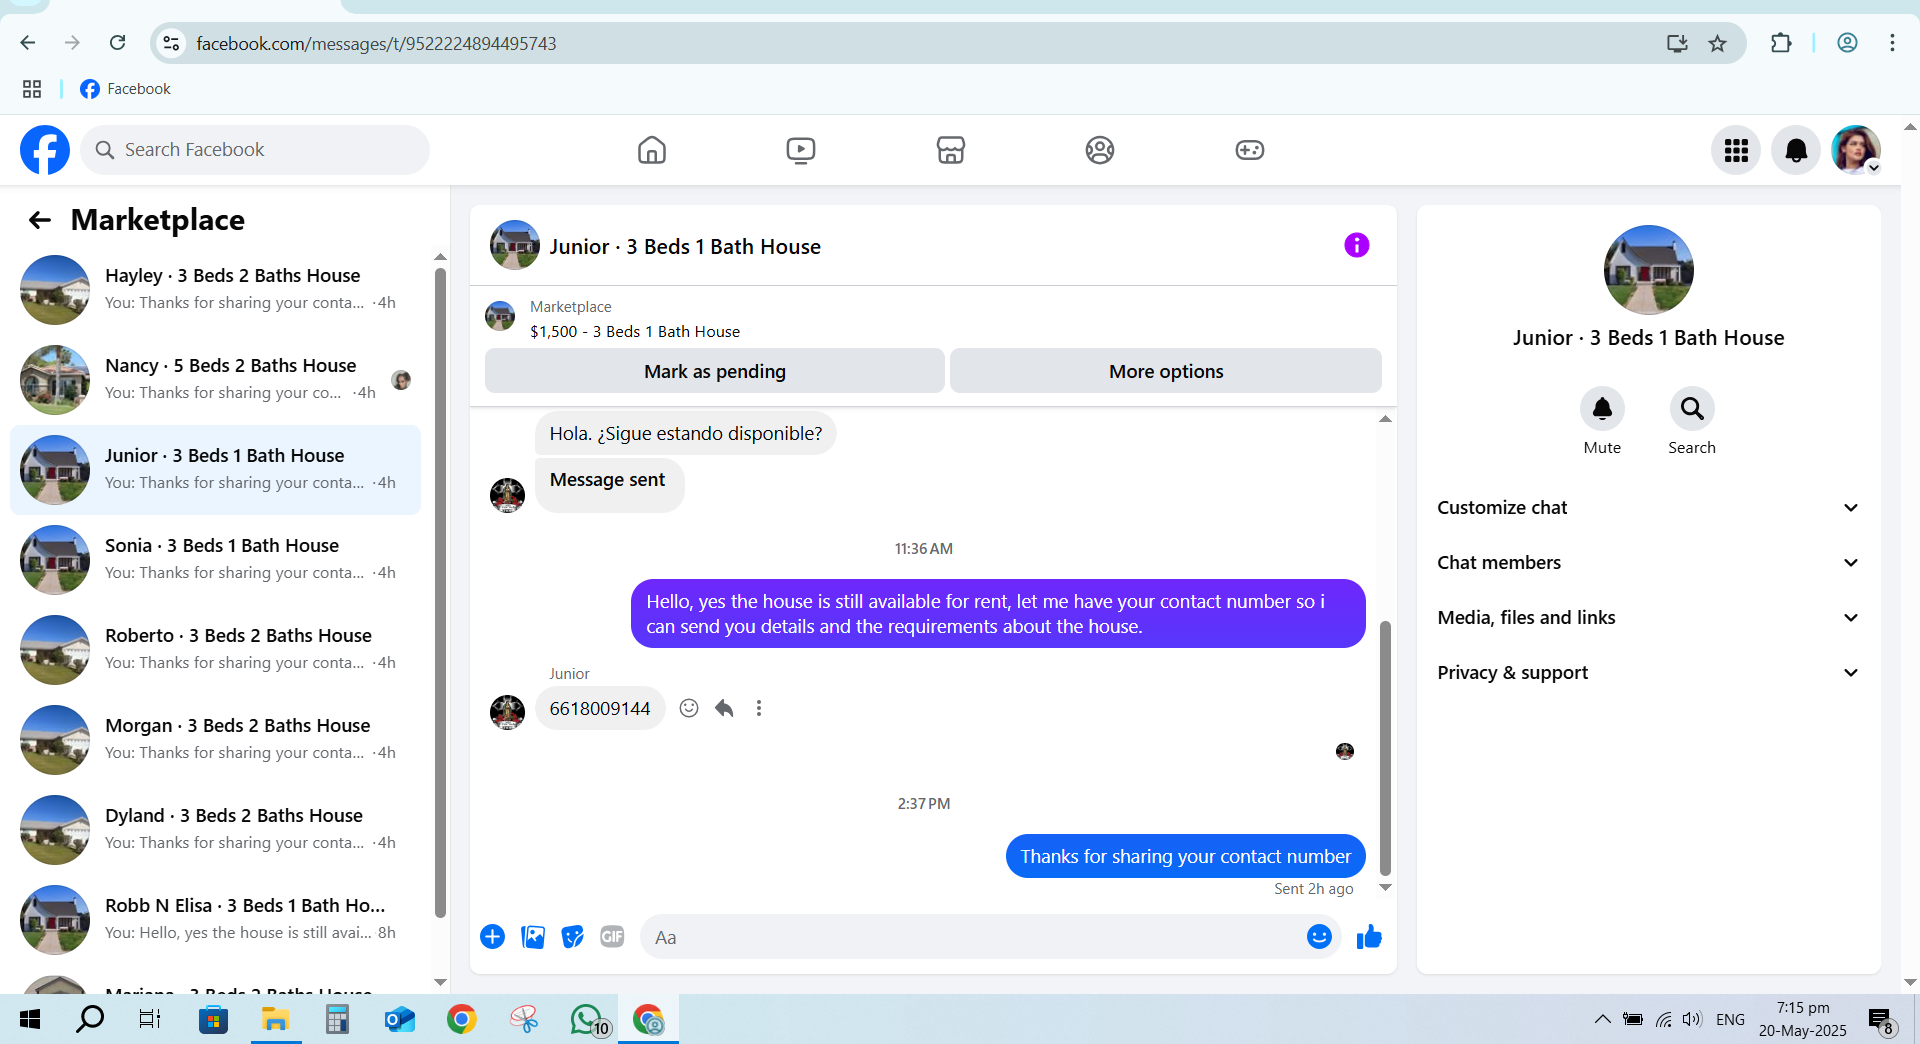Screen dimensions: 1920x1044
Task: Expand Privacy & support section
Action: [1648, 673]
